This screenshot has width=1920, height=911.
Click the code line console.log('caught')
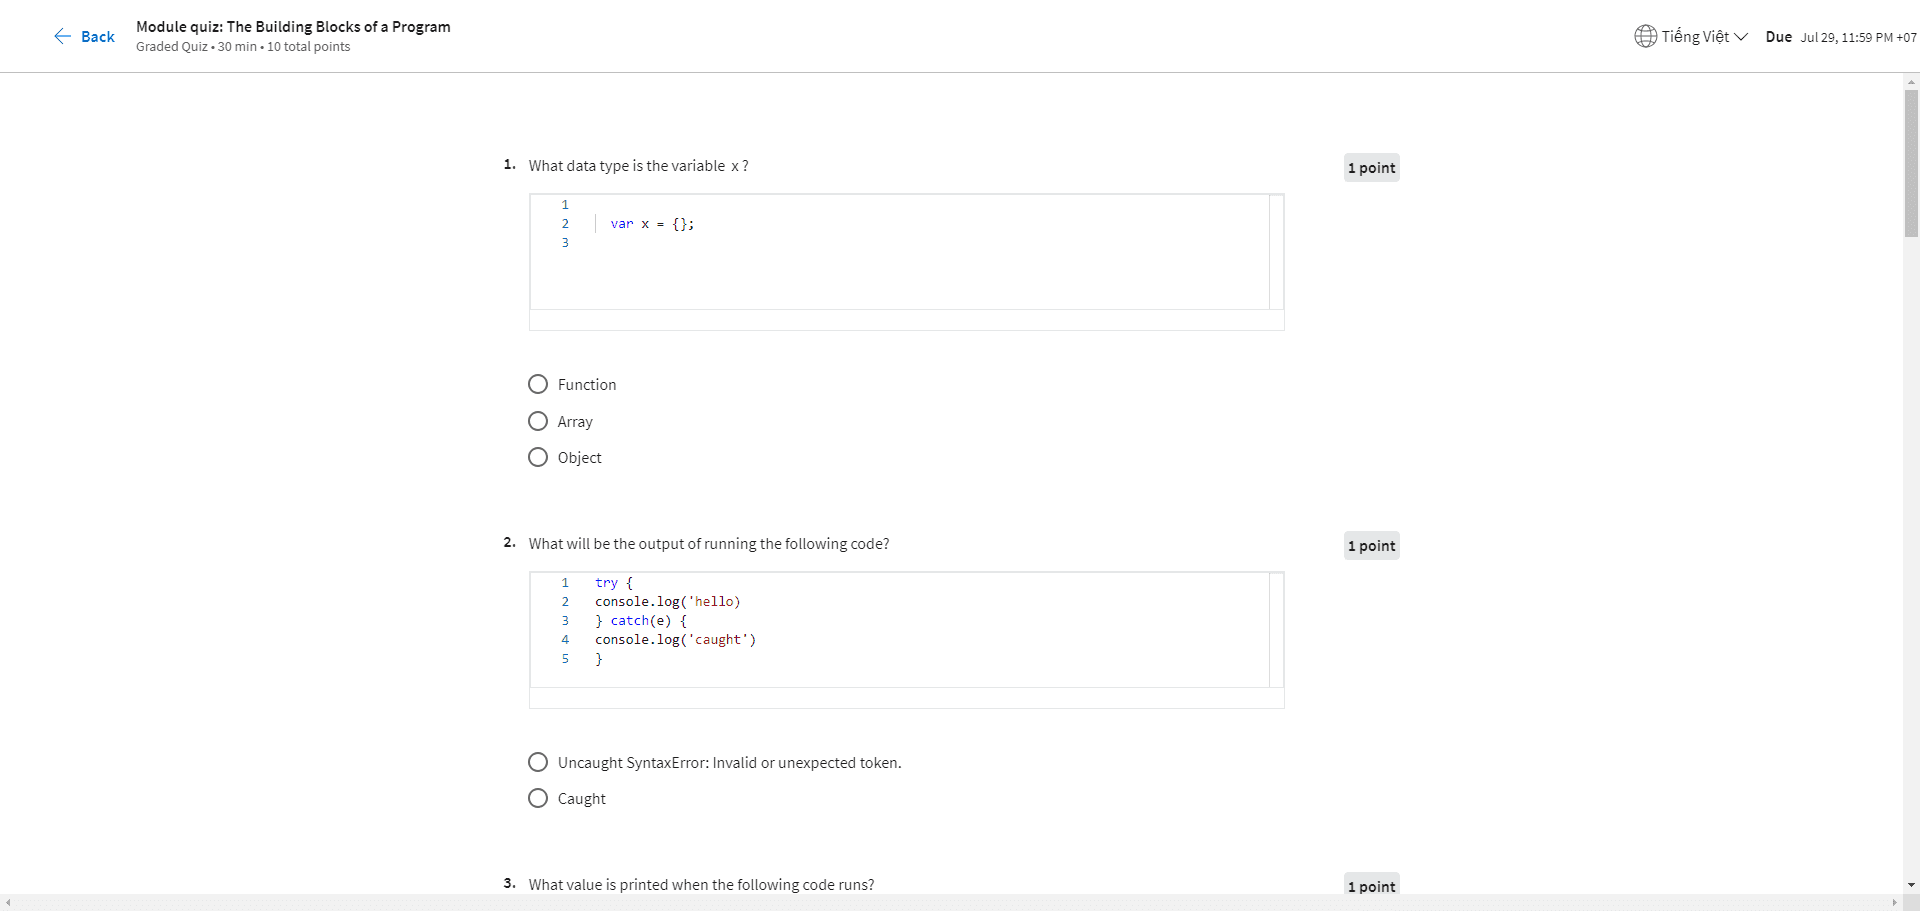click(x=675, y=640)
